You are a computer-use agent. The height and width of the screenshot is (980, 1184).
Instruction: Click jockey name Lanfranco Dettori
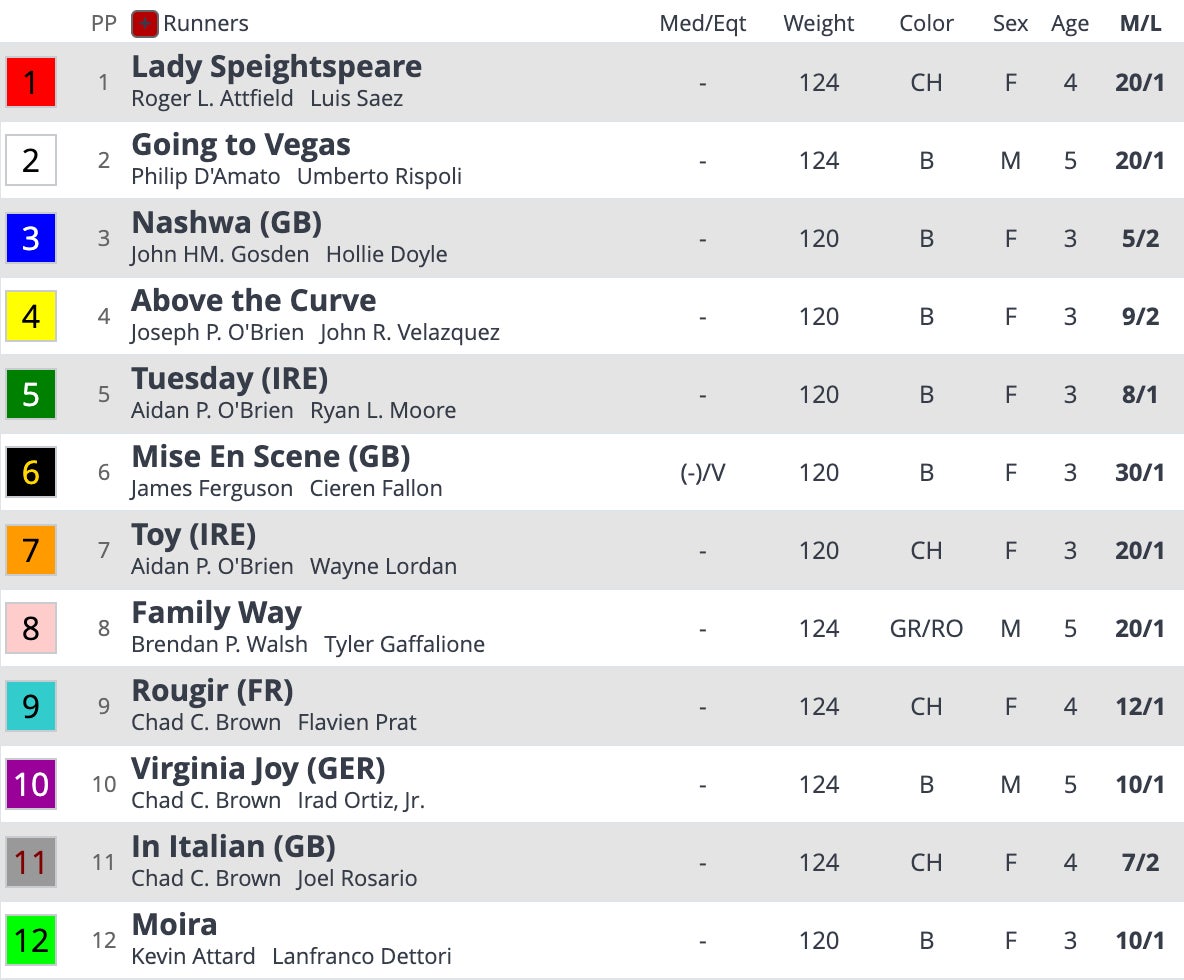pyautogui.click(x=362, y=956)
